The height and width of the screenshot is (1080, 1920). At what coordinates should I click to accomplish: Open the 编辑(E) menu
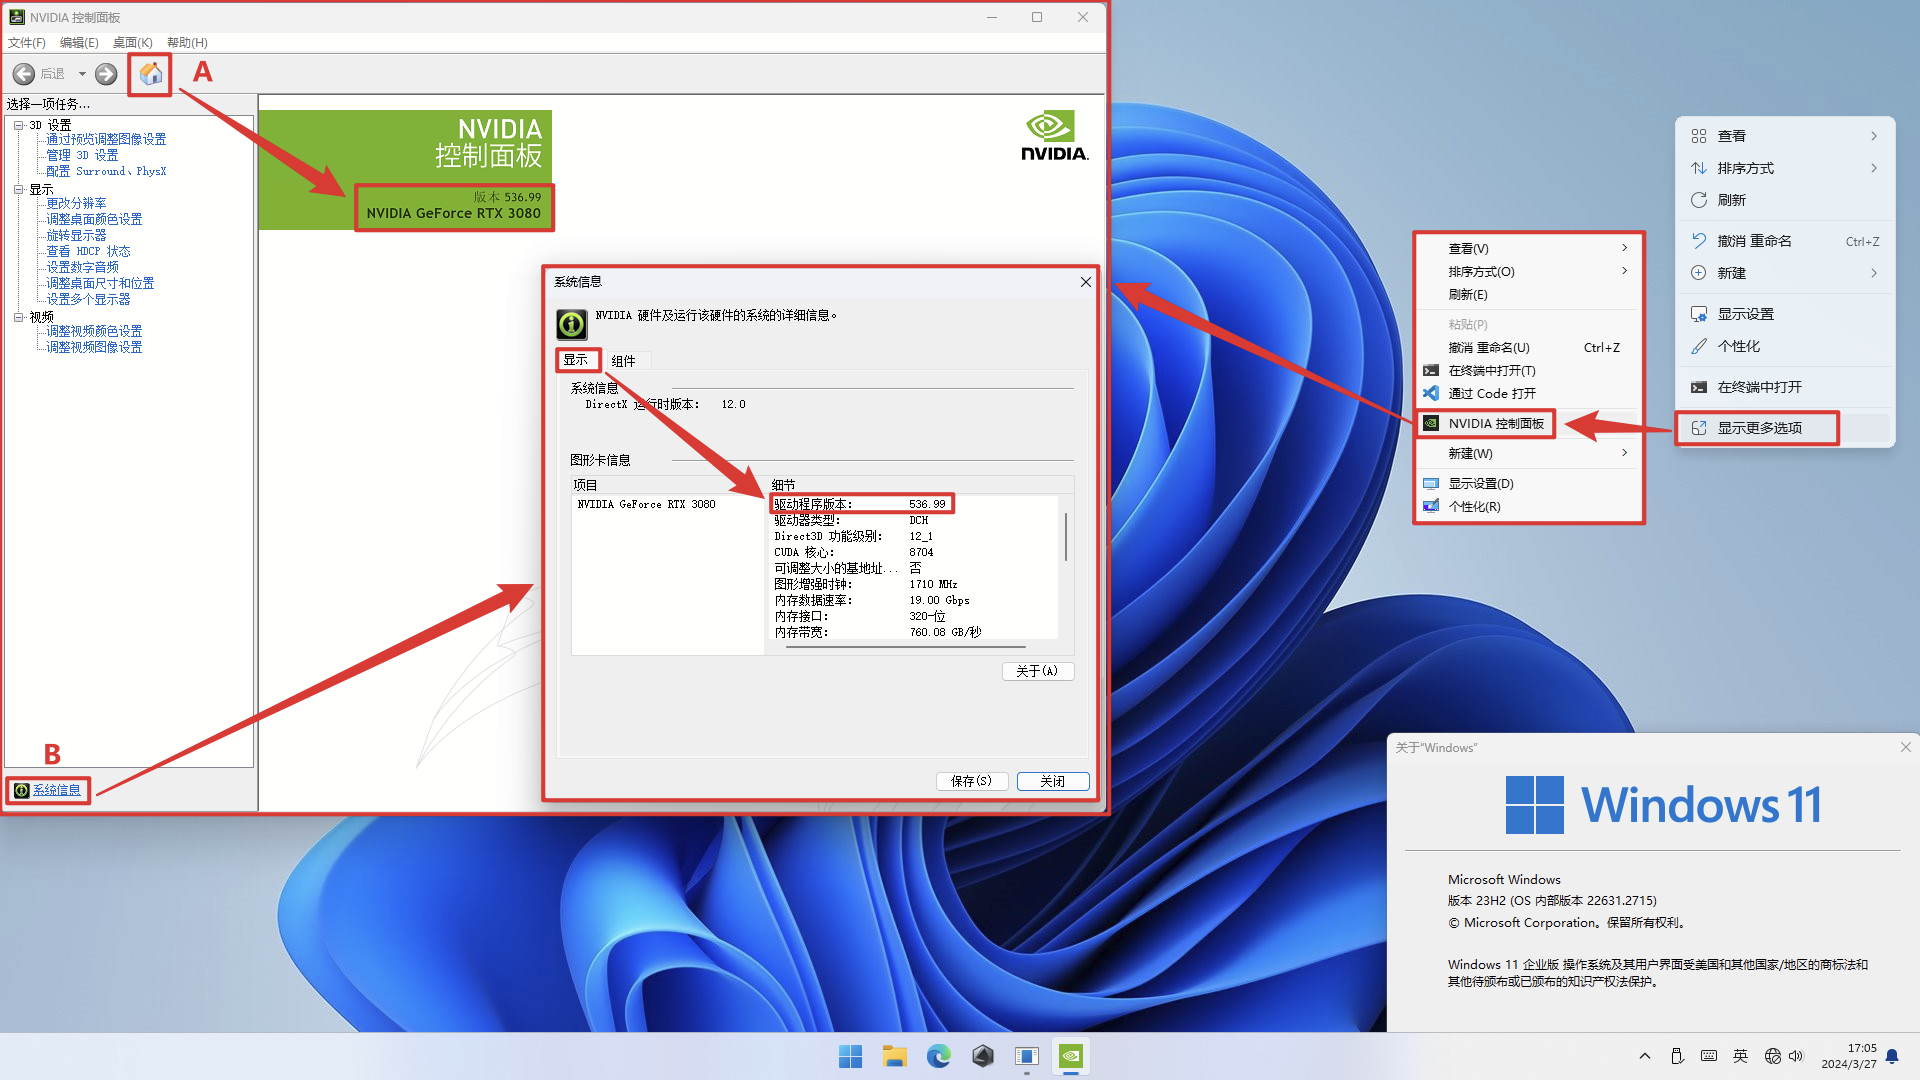pos(79,43)
